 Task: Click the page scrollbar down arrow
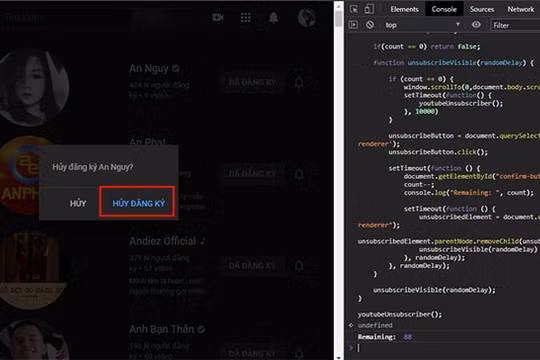click(x=339, y=357)
